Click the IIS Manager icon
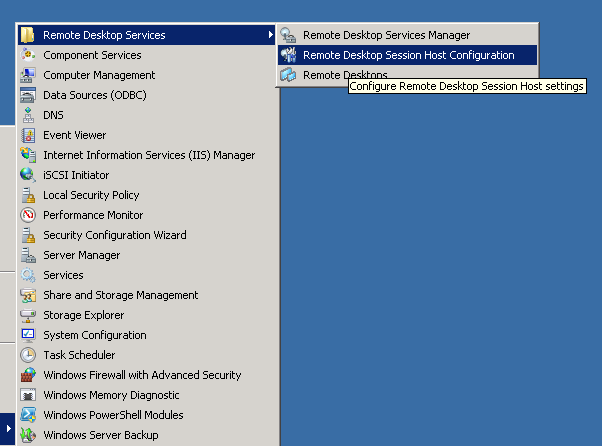The height and width of the screenshot is (446, 602). point(28,155)
